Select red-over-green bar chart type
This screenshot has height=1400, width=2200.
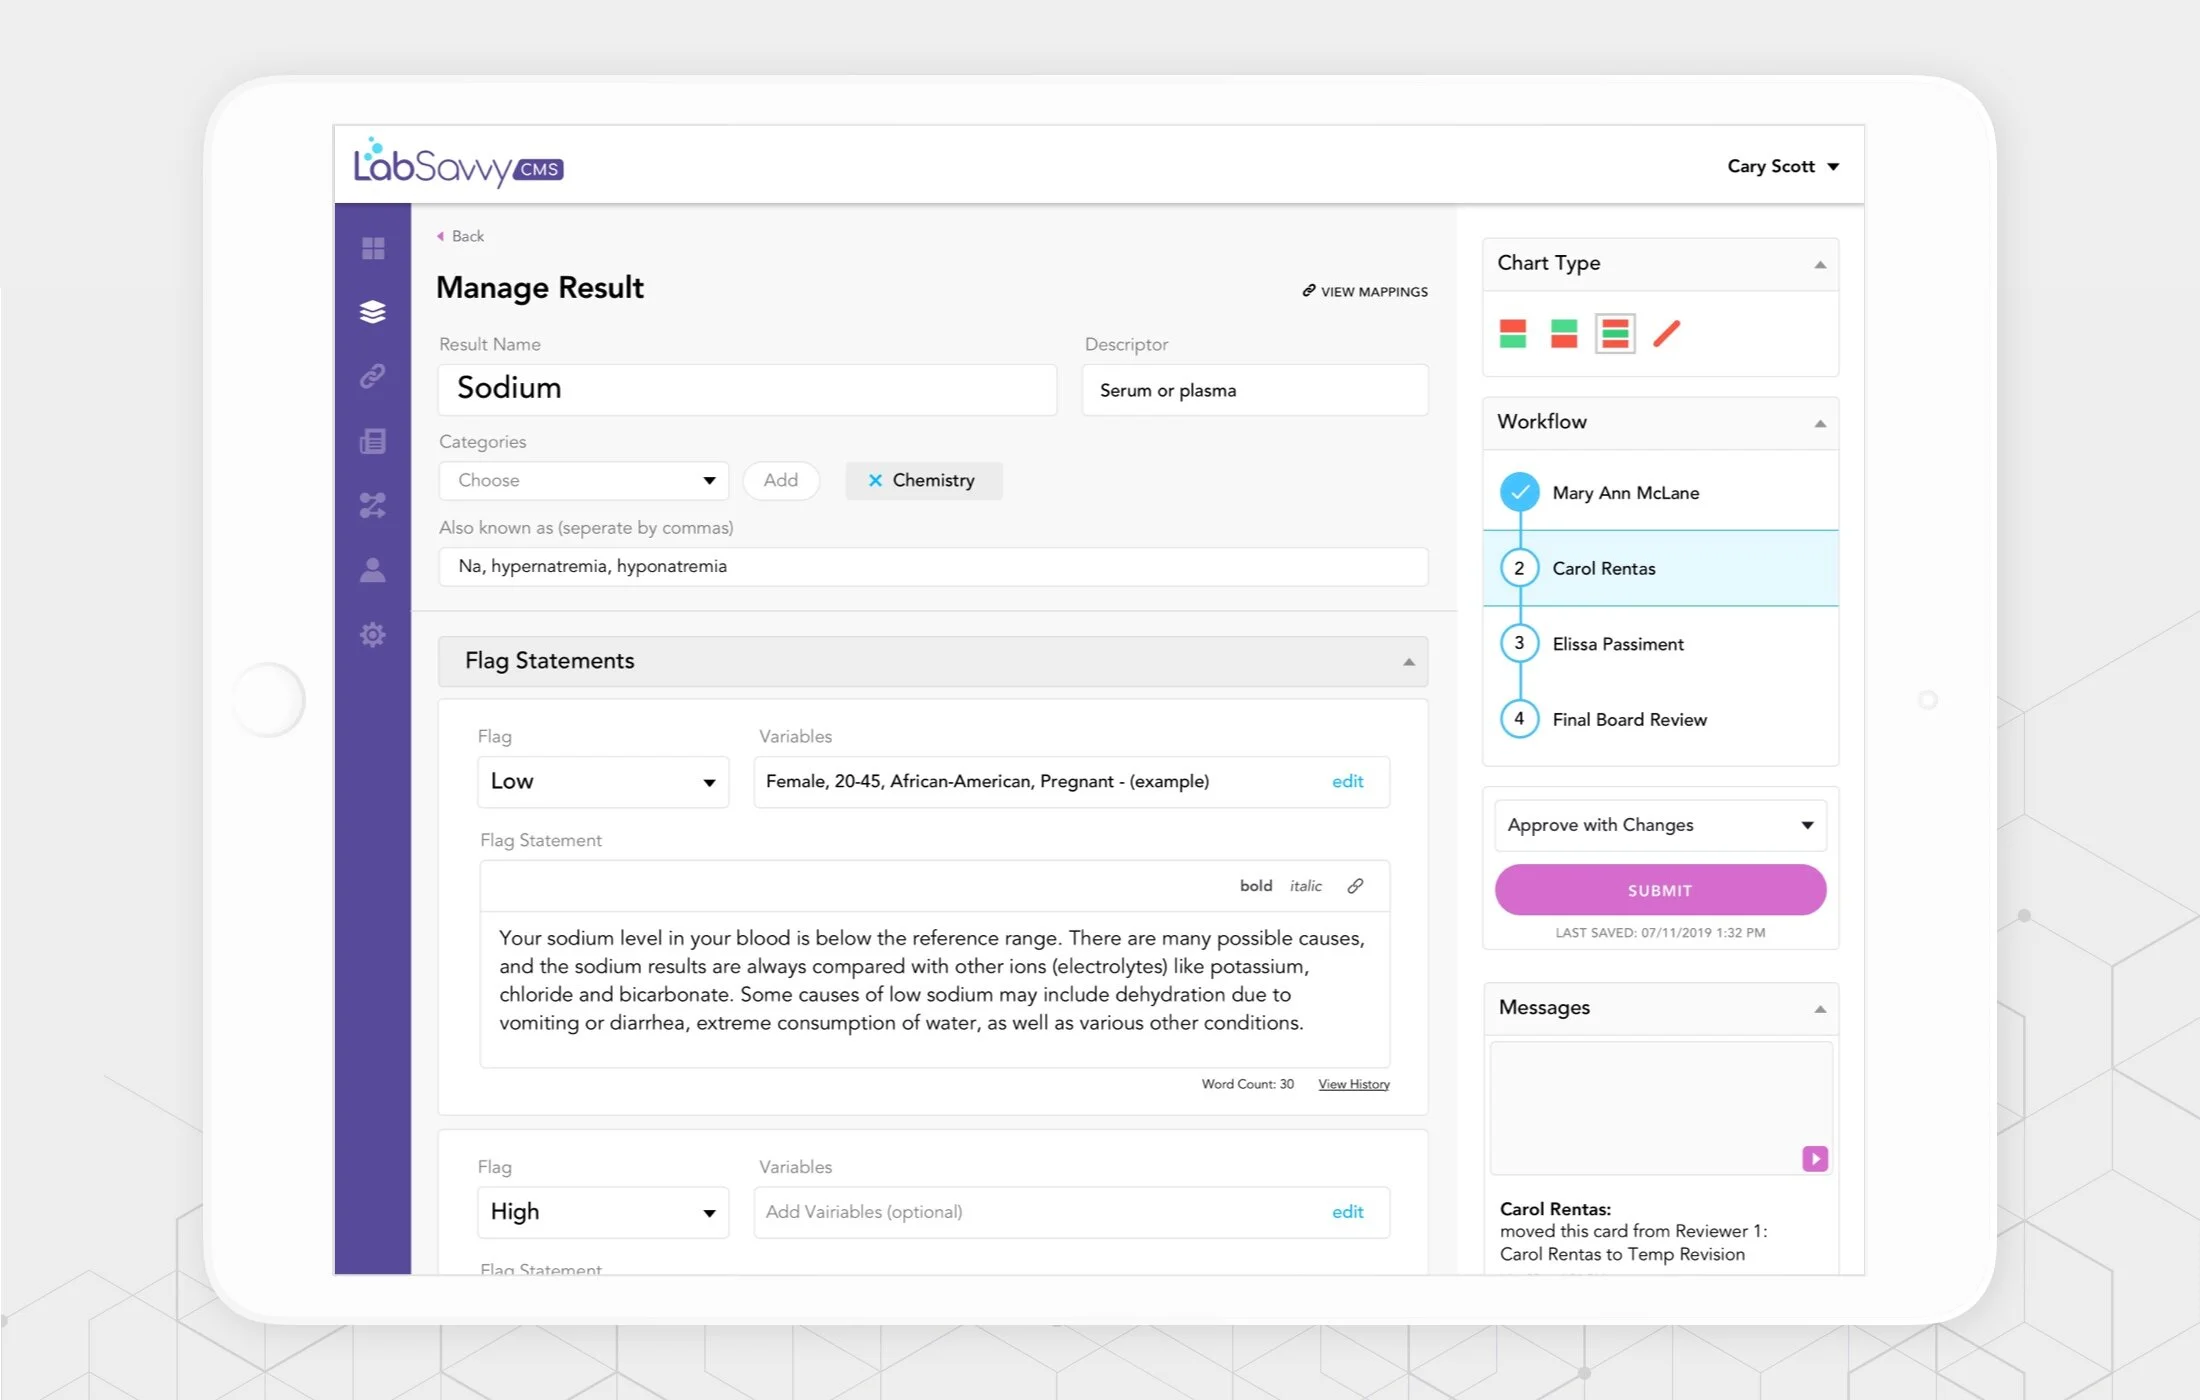pos(1513,333)
